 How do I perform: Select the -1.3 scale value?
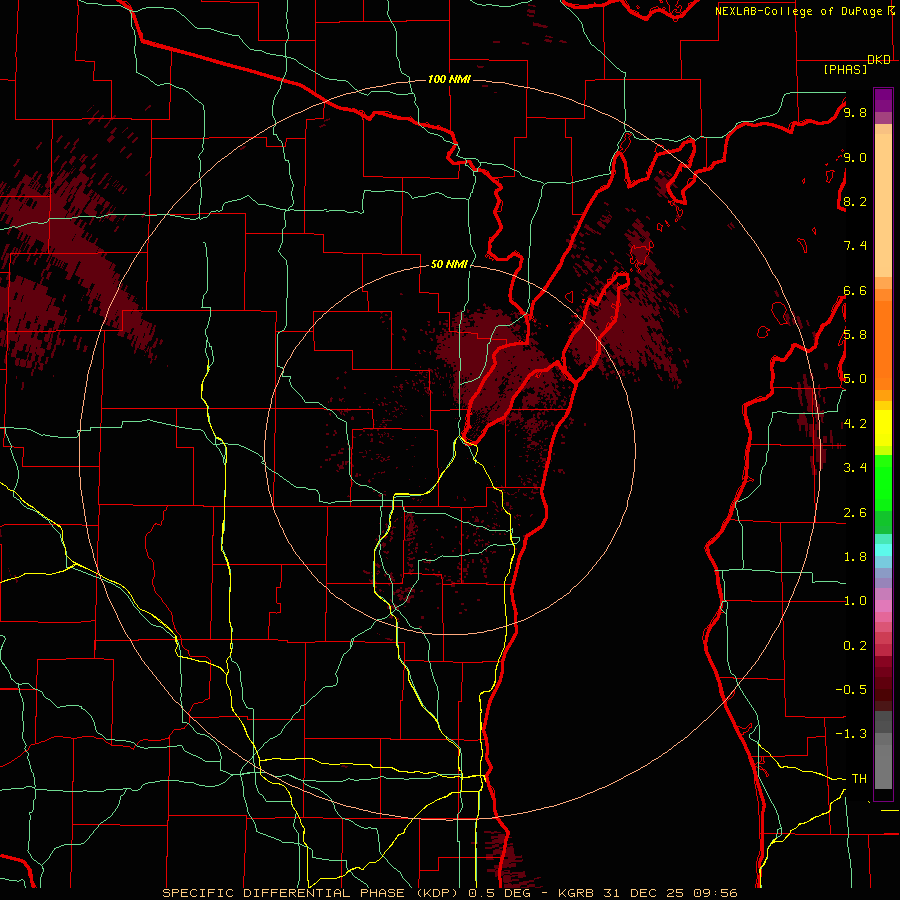pos(851,734)
